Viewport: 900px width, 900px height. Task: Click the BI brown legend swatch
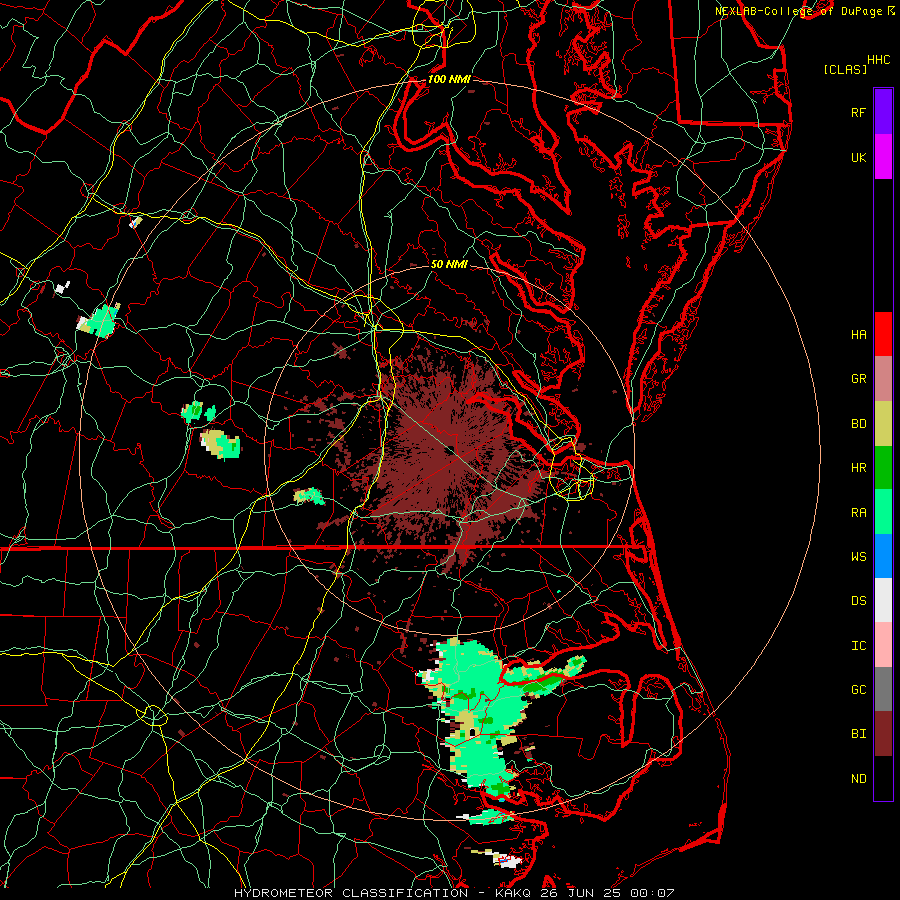coord(883,734)
